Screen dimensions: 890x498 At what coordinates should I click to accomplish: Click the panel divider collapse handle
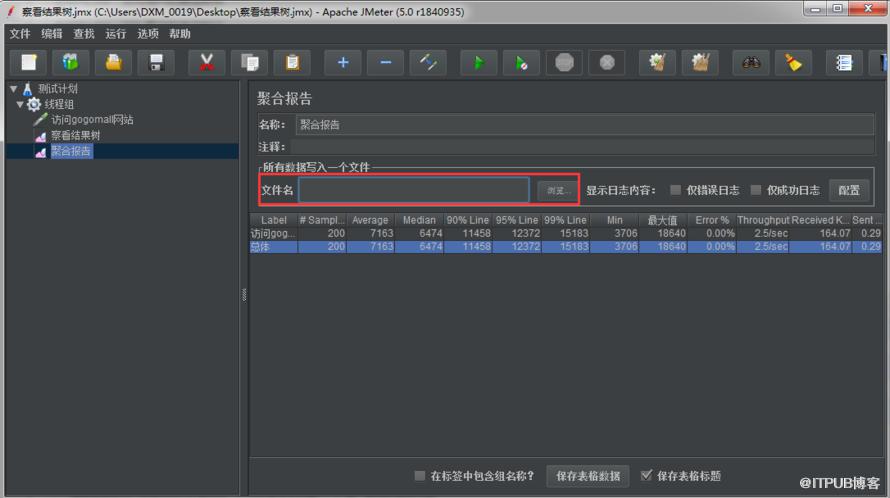[244, 295]
